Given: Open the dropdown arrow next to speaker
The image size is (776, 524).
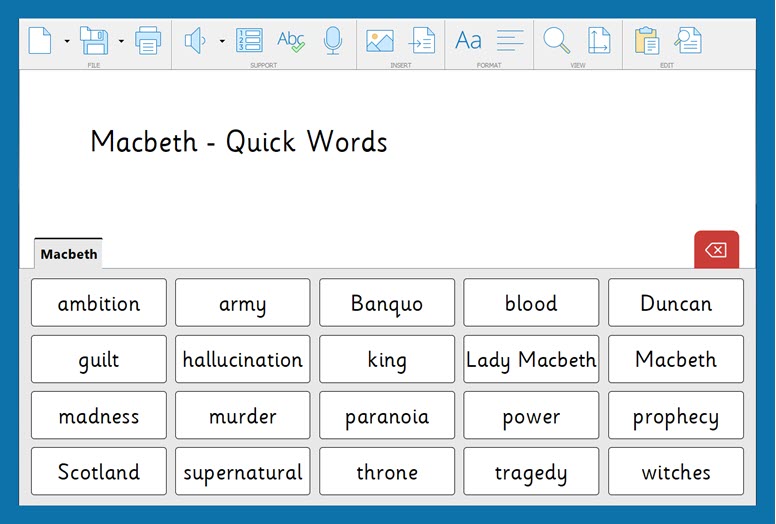Looking at the screenshot, I should click(222, 41).
